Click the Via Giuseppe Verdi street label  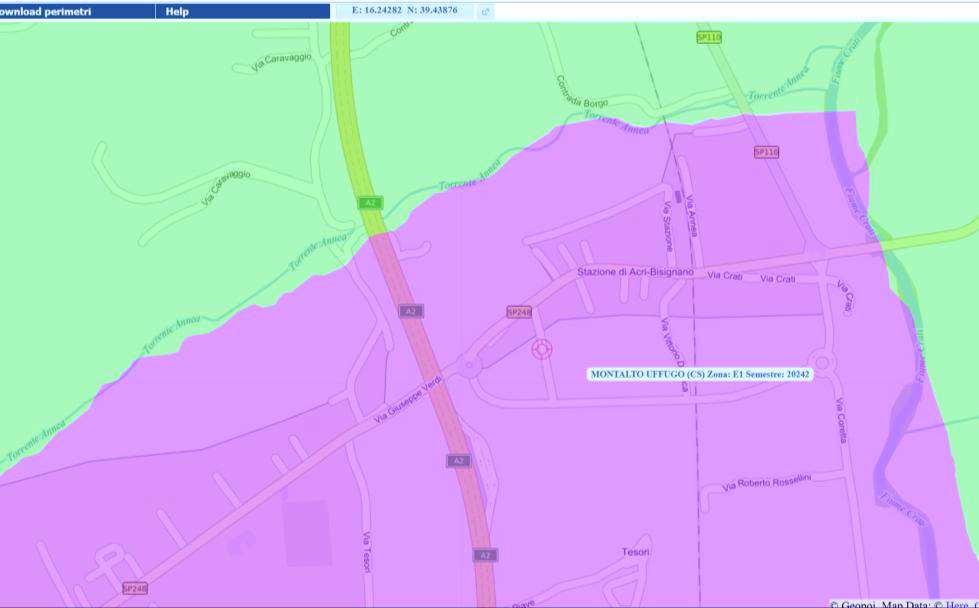coord(408,401)
